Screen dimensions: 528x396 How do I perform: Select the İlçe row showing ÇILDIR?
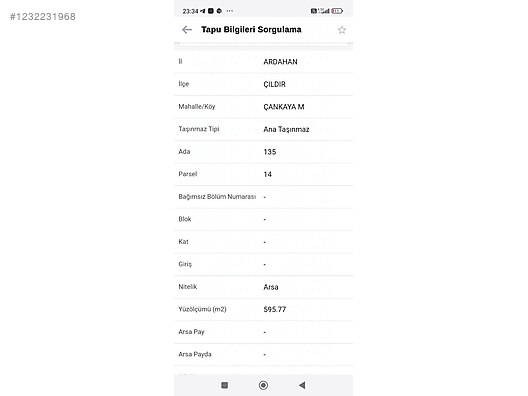263,84
